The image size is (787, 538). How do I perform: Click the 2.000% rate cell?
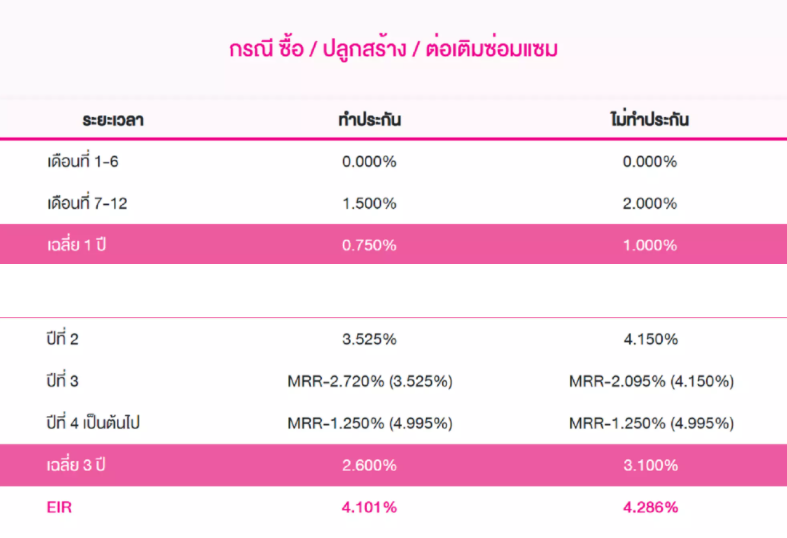click(x=650, y=203)
